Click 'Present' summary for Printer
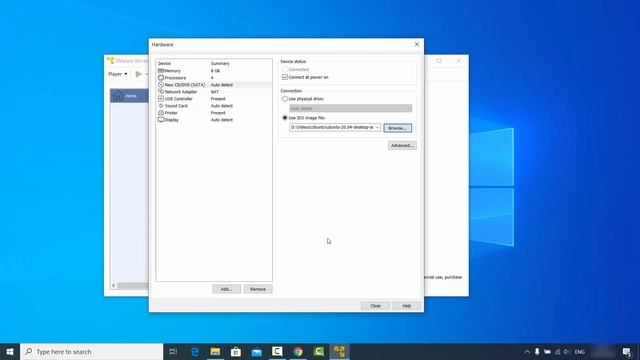This screenshot has height=360, width=640. coord(218,112)
